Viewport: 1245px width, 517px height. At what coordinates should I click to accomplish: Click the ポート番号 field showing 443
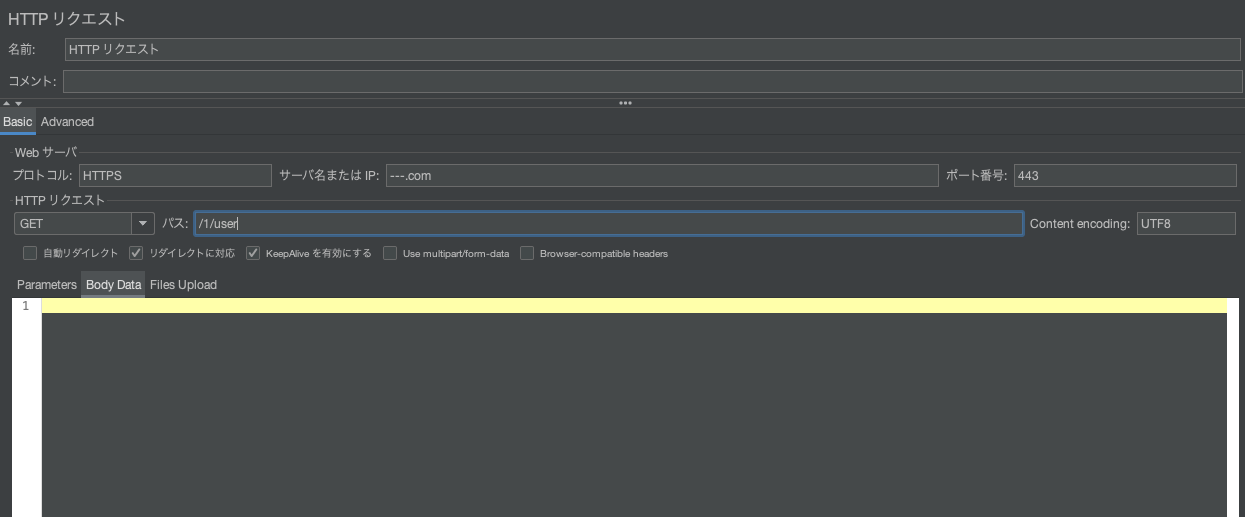(x=1125, y=175)
